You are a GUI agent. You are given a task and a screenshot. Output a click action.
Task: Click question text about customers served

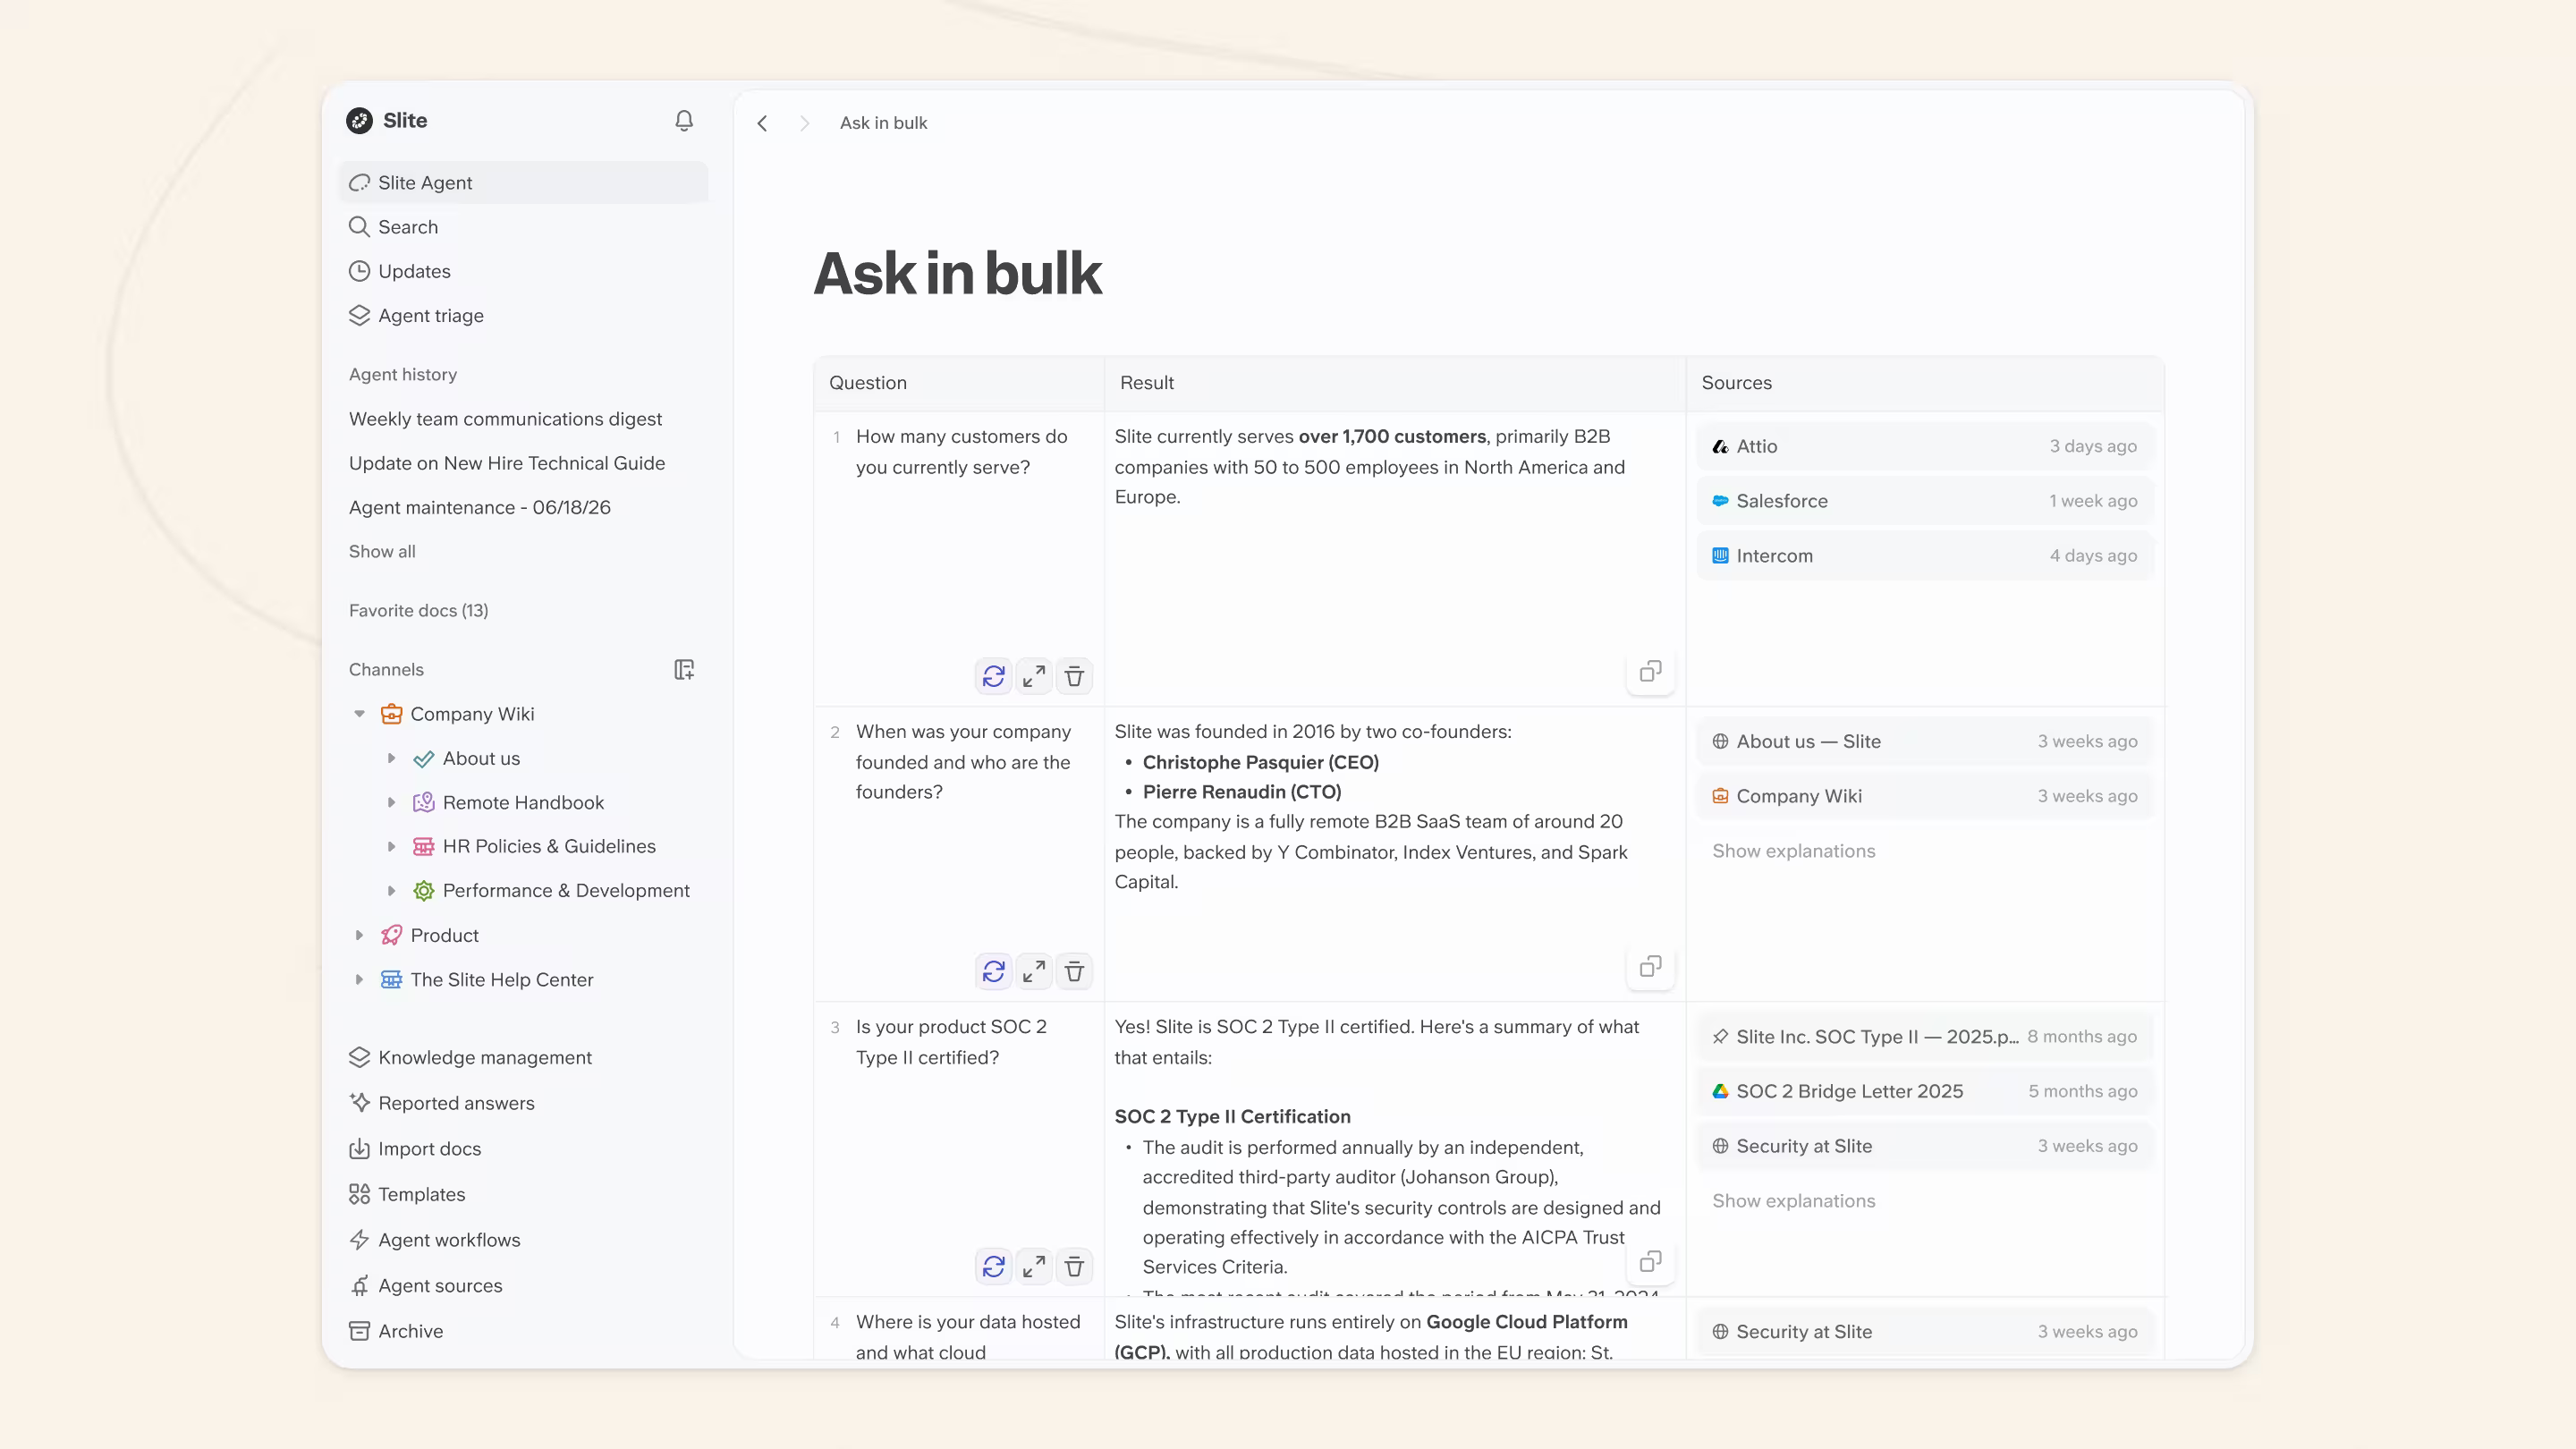(x=961, y=452)
